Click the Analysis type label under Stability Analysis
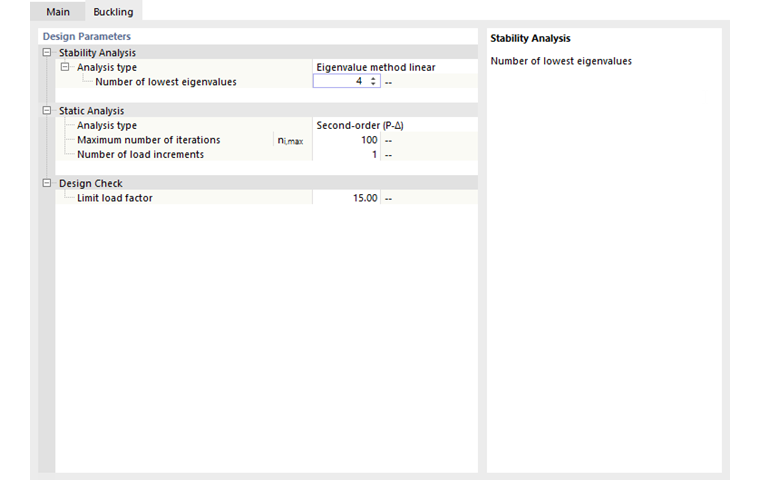This screenshot has height=480, width=760. (107, 67)
